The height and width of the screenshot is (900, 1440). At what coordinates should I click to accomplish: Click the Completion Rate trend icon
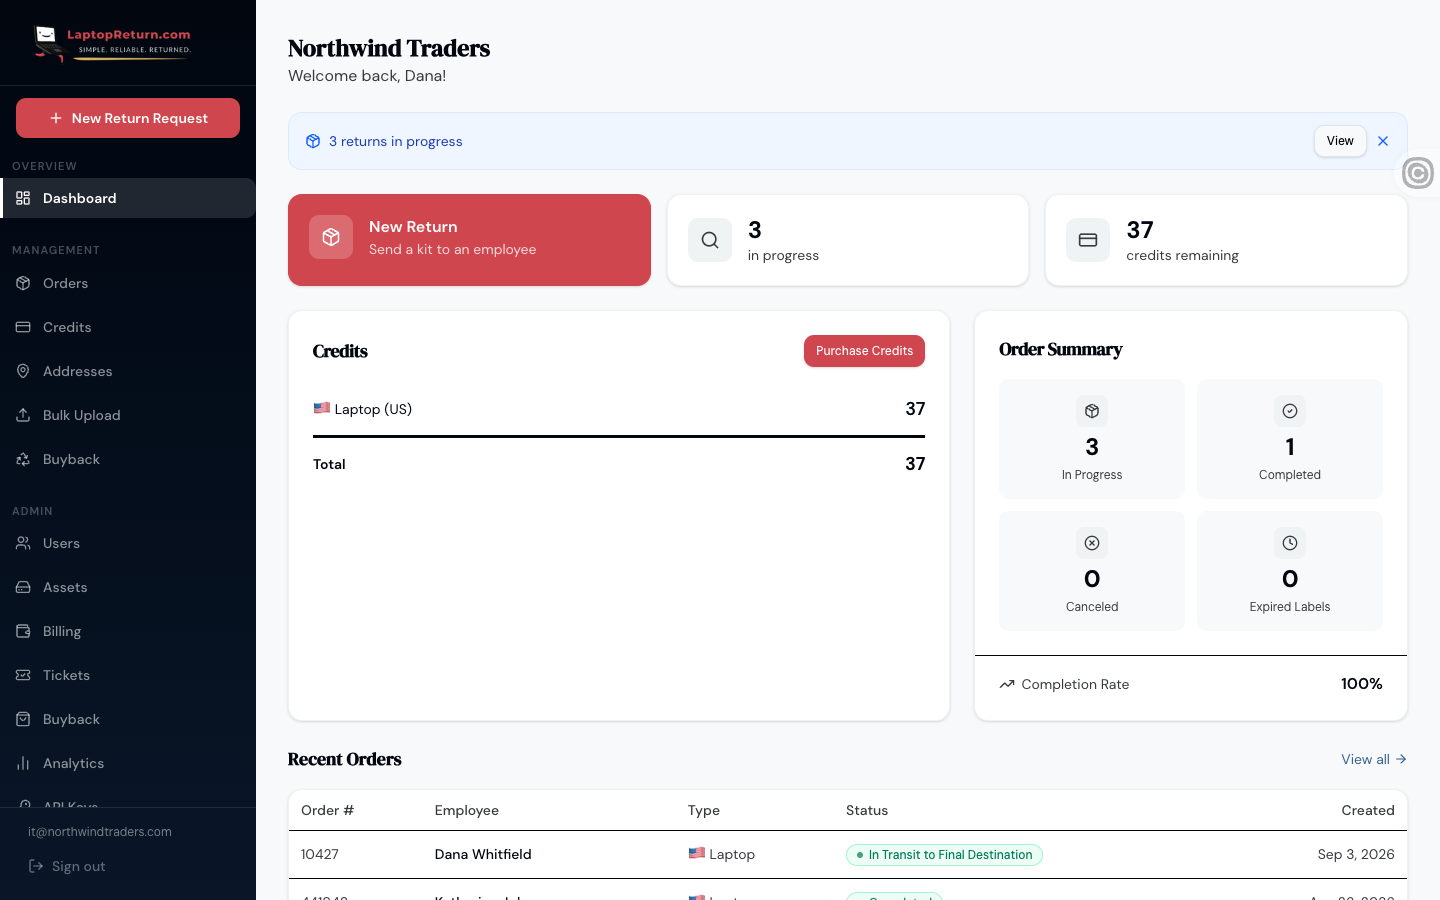[x=1007, y=684]
